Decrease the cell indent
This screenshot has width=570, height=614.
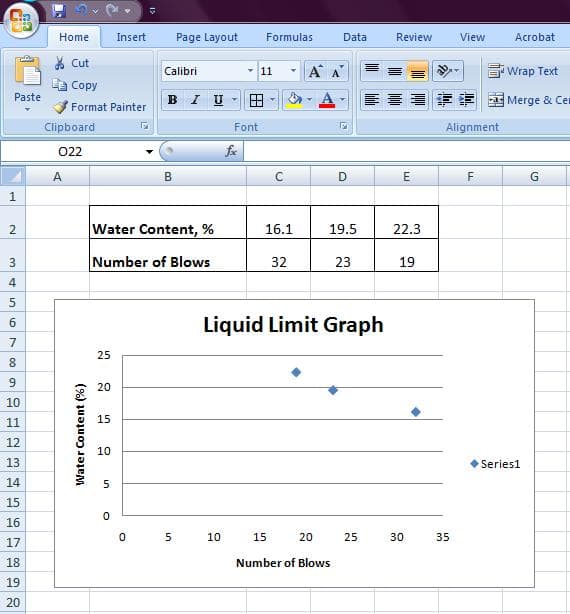[x=444, y=100]
